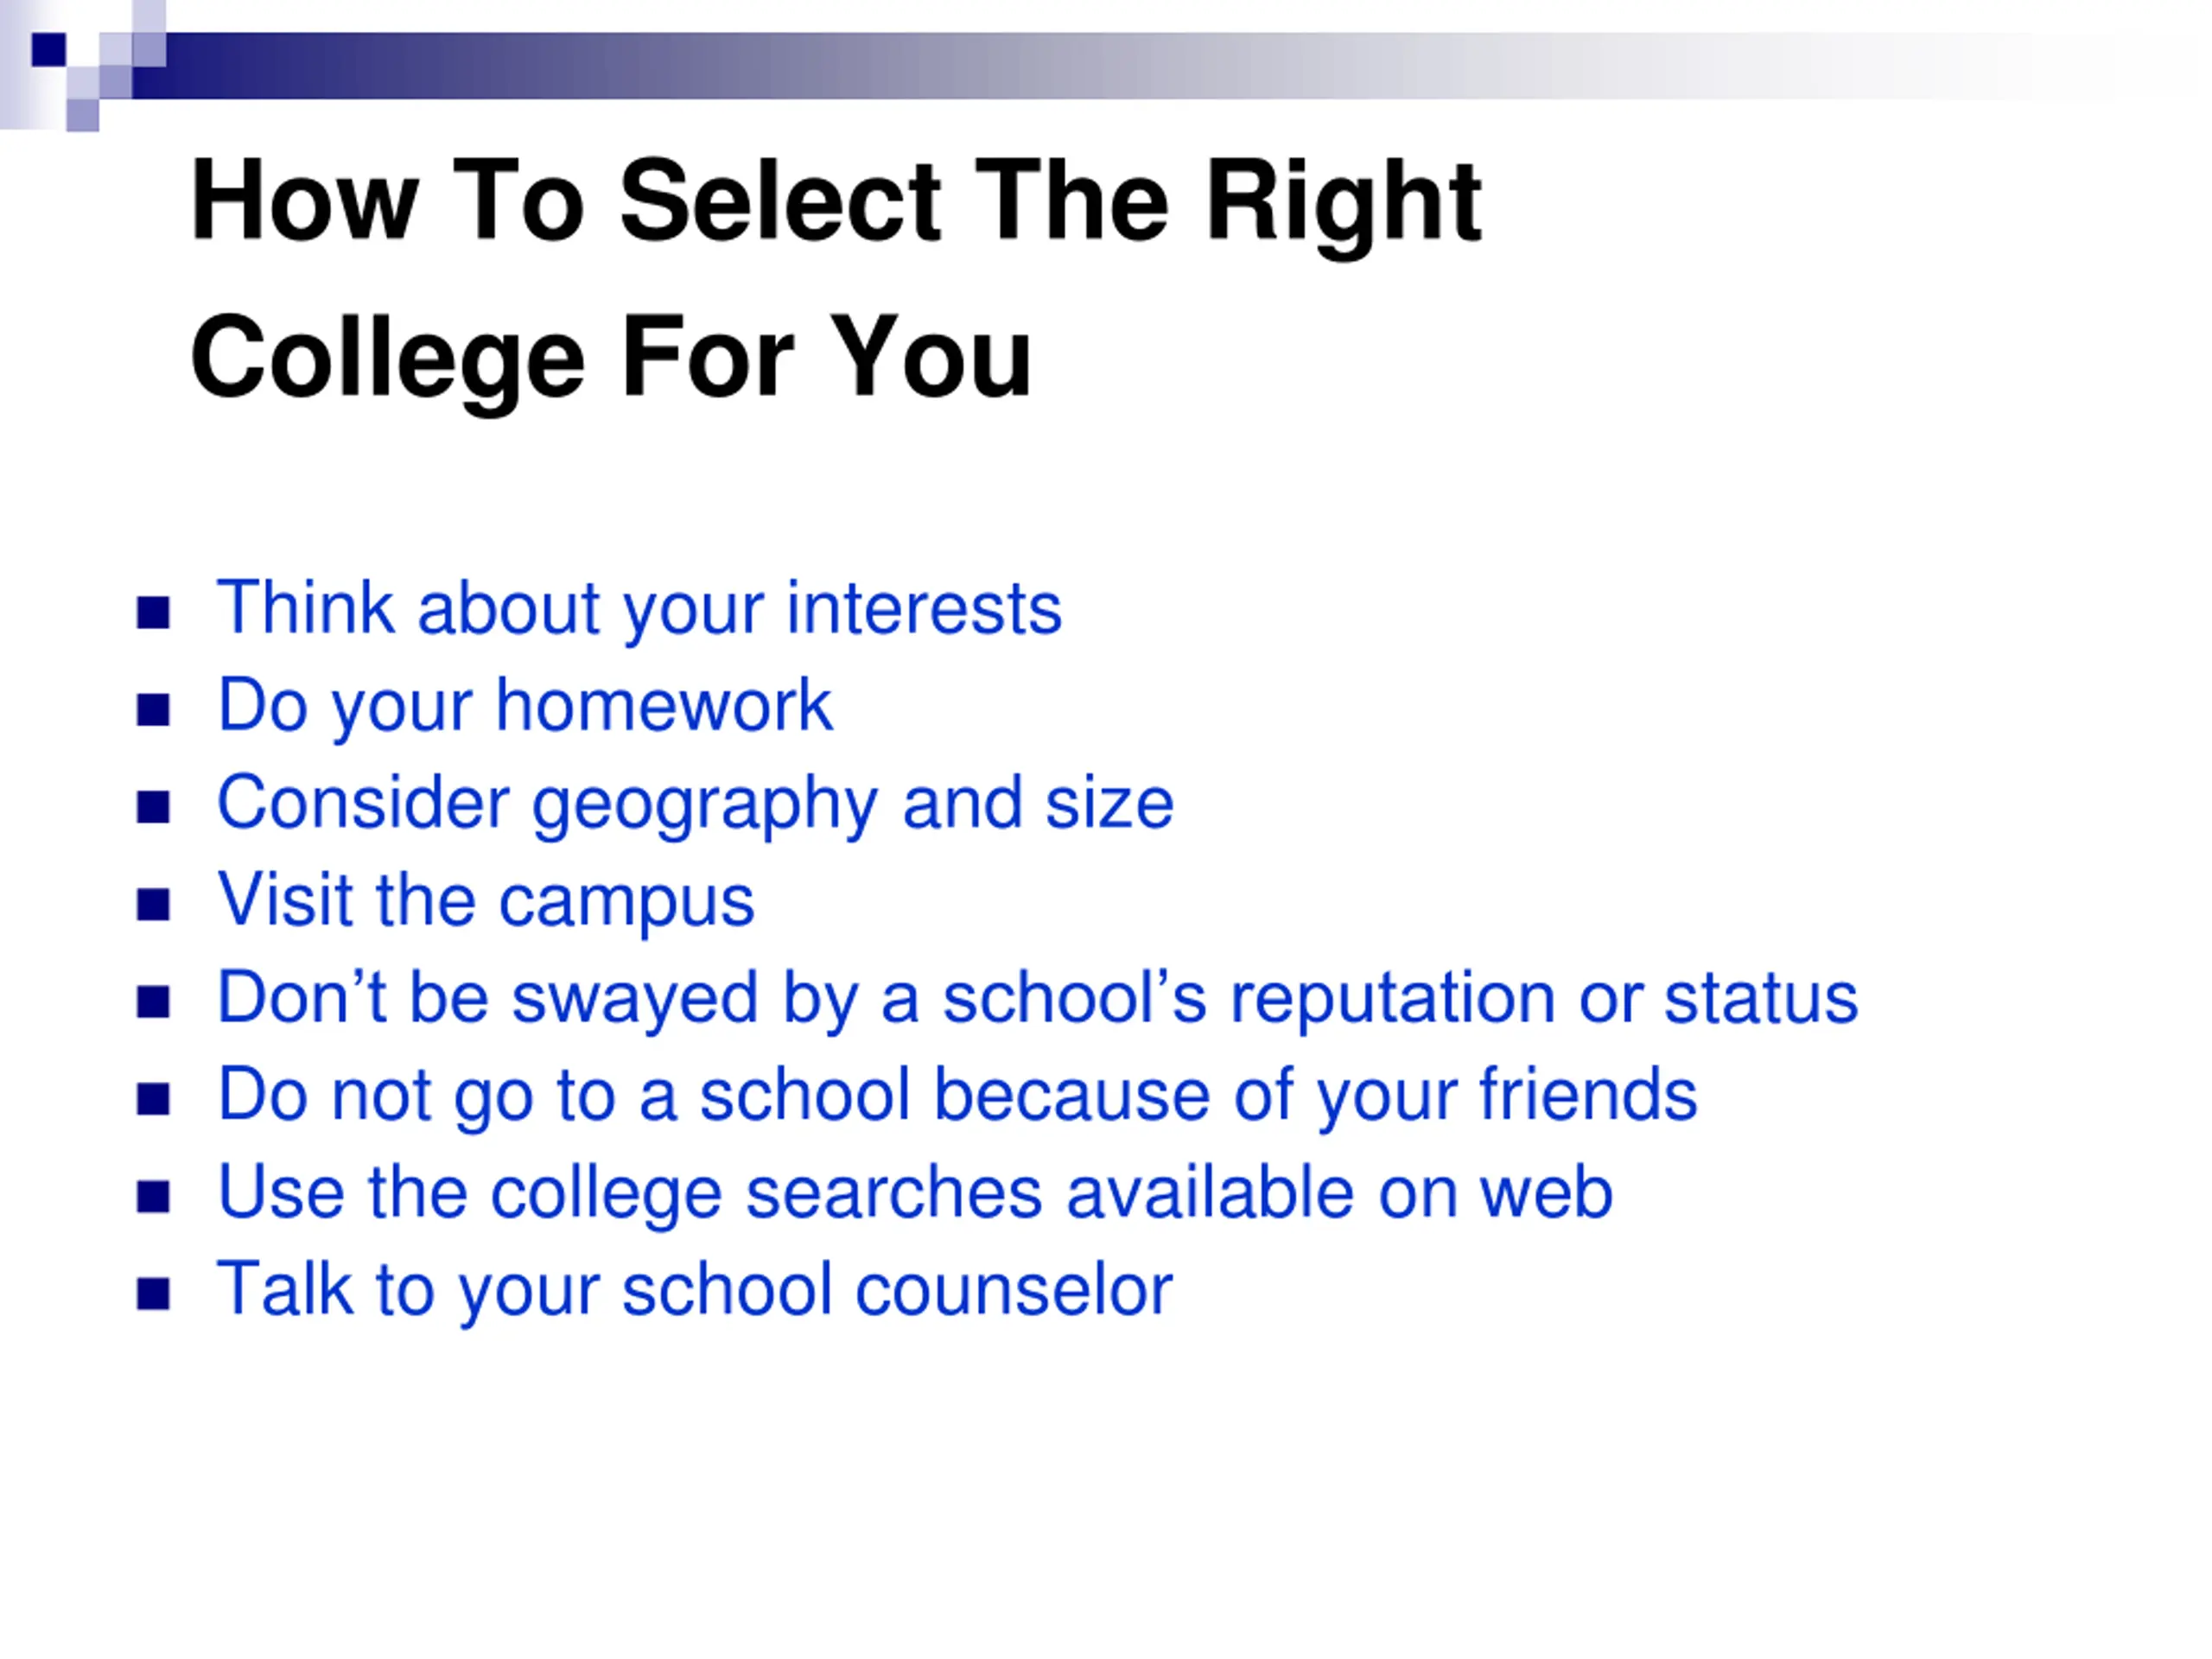Click bullet square beside 'Think about your interests'
Screen dimensions: 2212x1659
point(153,613)
